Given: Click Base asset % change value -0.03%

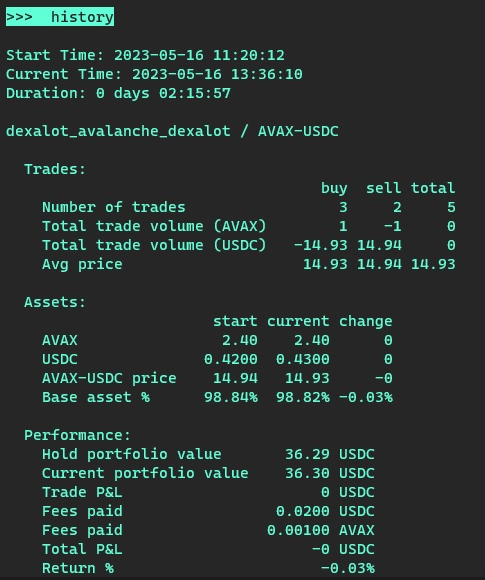Looking at the screenshot, I should [x=366, y=397].
